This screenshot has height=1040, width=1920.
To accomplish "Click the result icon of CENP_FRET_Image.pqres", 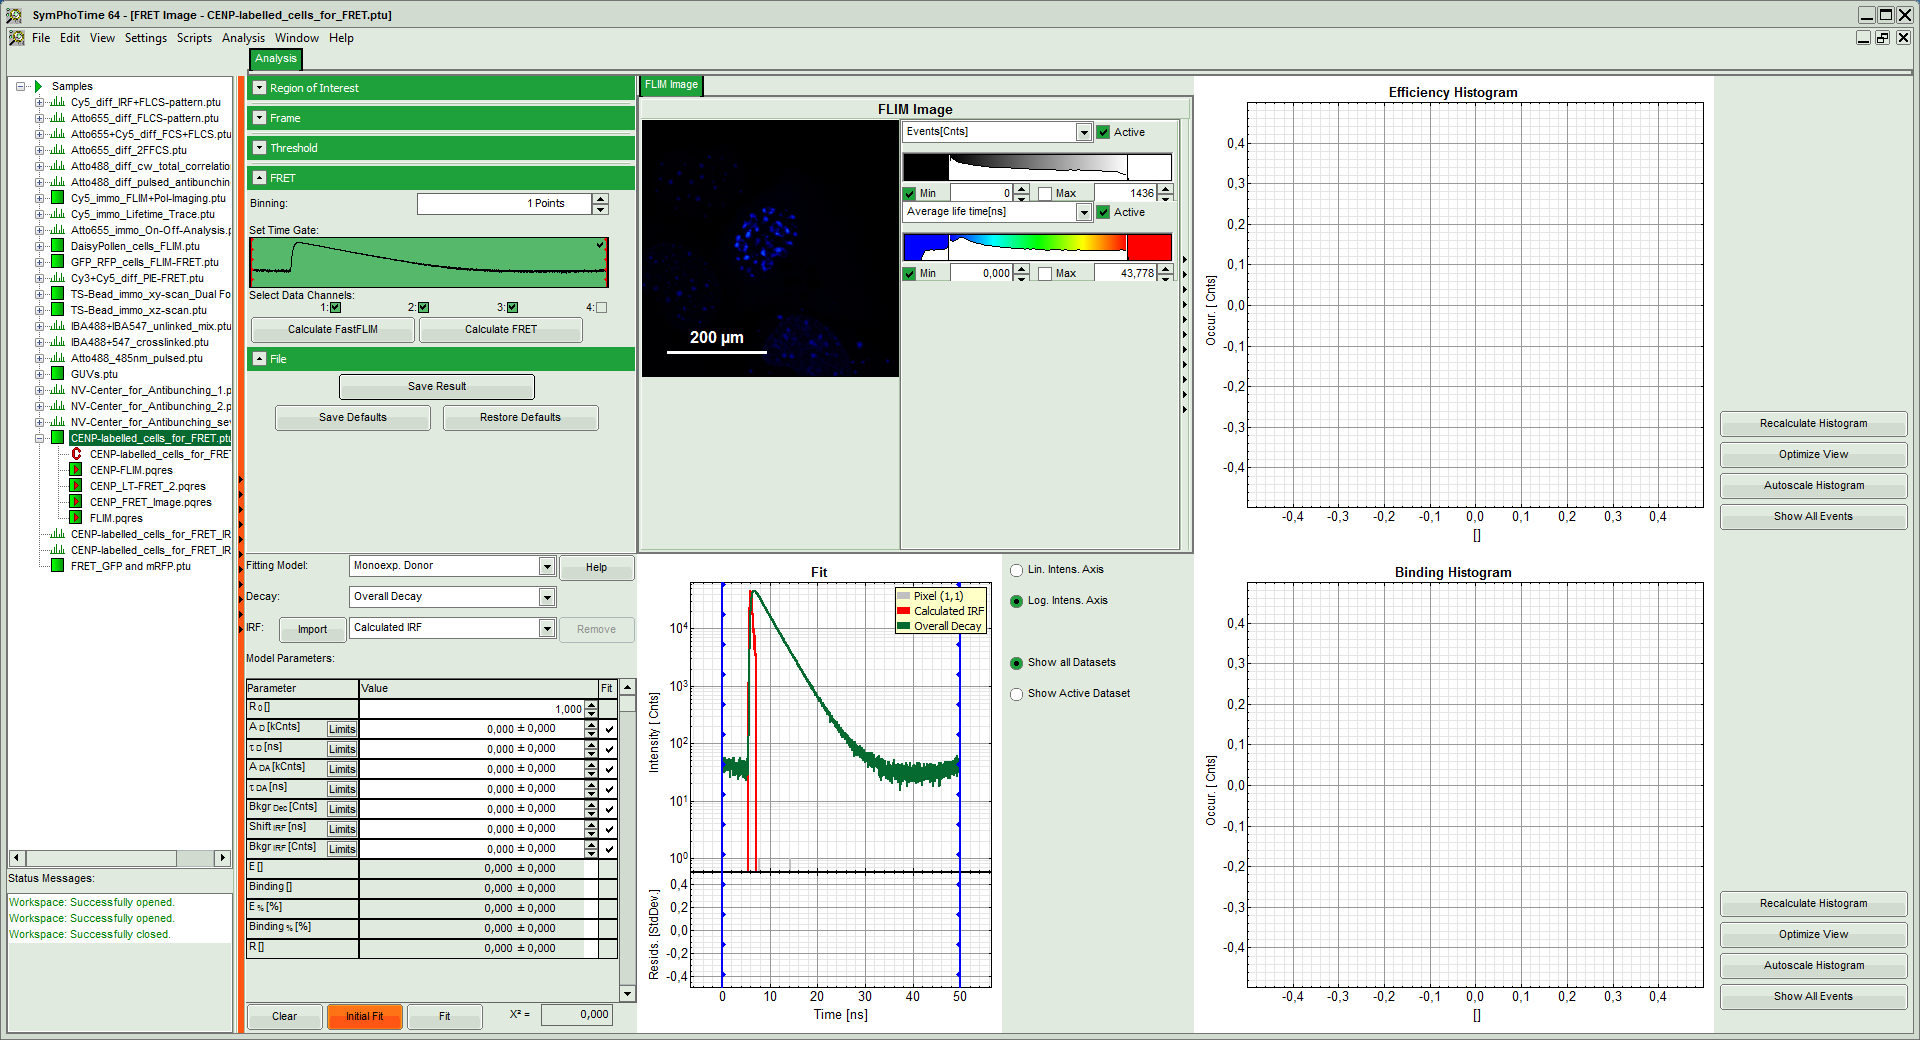I will click(x=76, y=502).
